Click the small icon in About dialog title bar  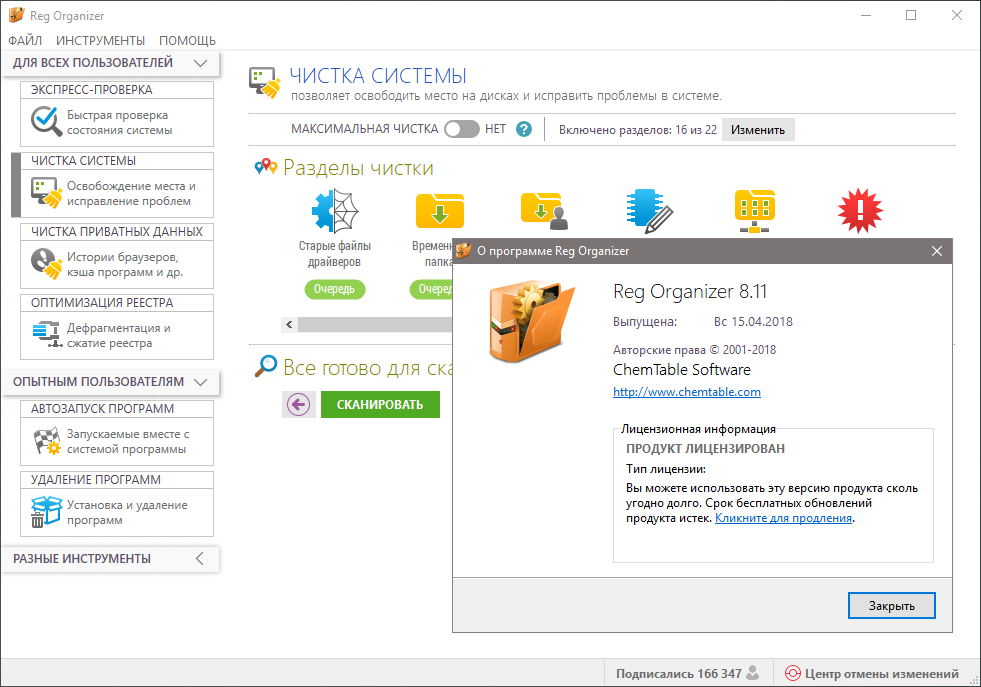[464, 251]
